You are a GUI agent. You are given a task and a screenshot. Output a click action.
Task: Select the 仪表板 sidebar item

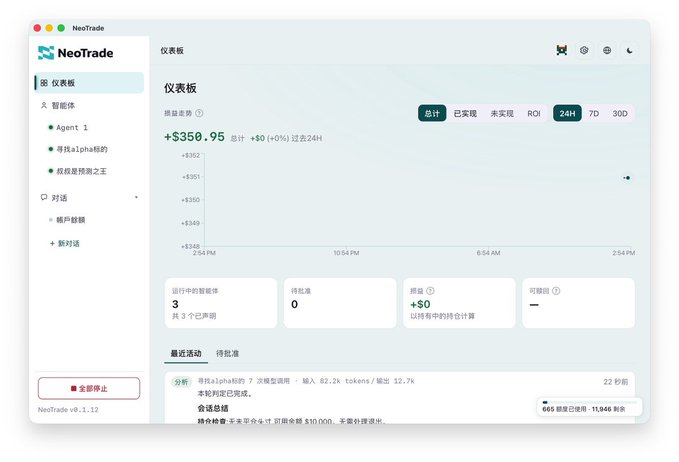[x=89, y=83]
